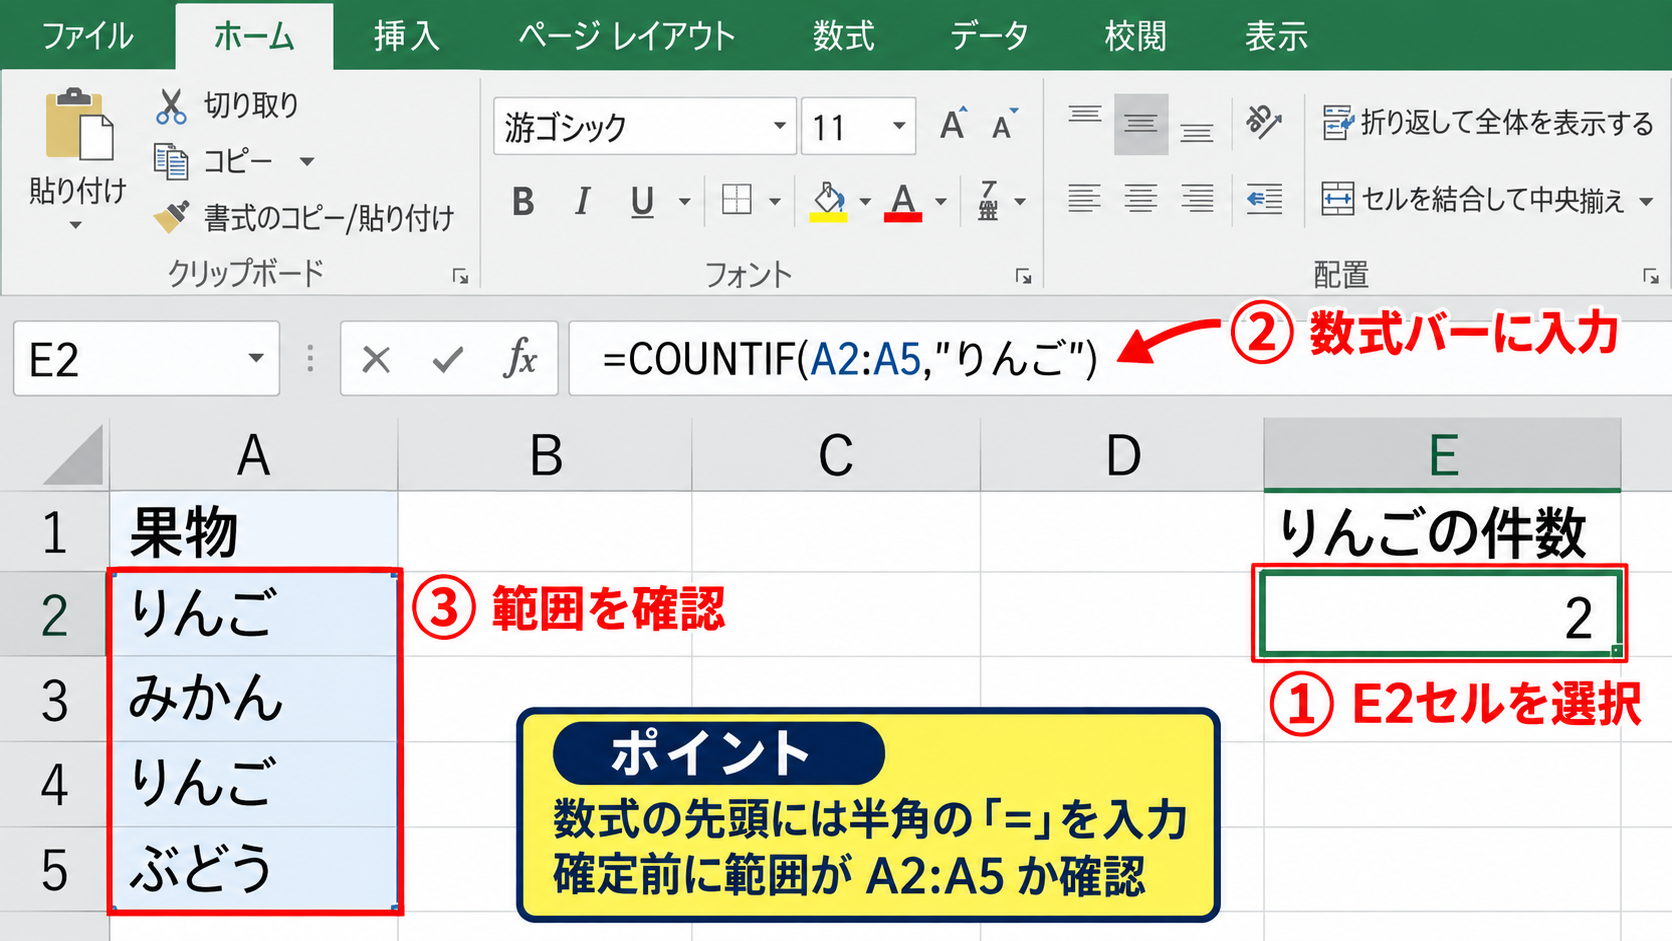Image resolution: width=1672 pixels, height=941 pixels.
Task: Cancel formula entry with X icon
Action: point(376,359)
